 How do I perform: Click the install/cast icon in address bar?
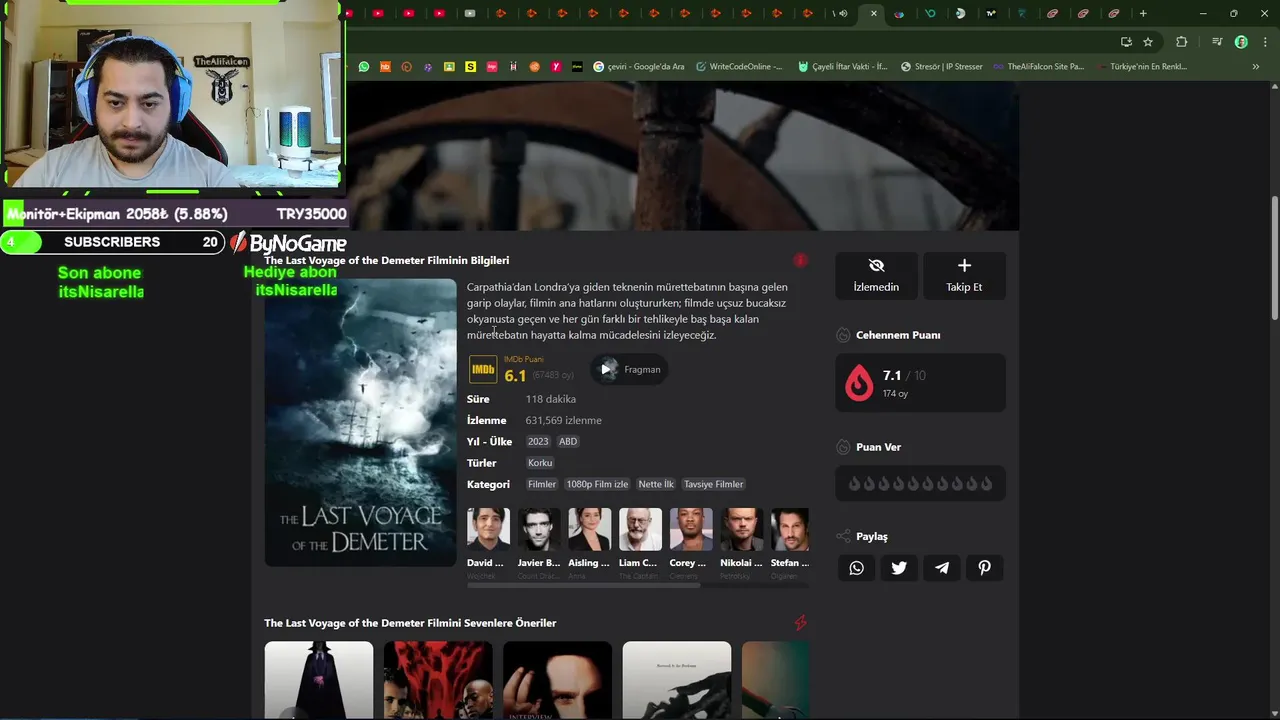pos(1126,42)
